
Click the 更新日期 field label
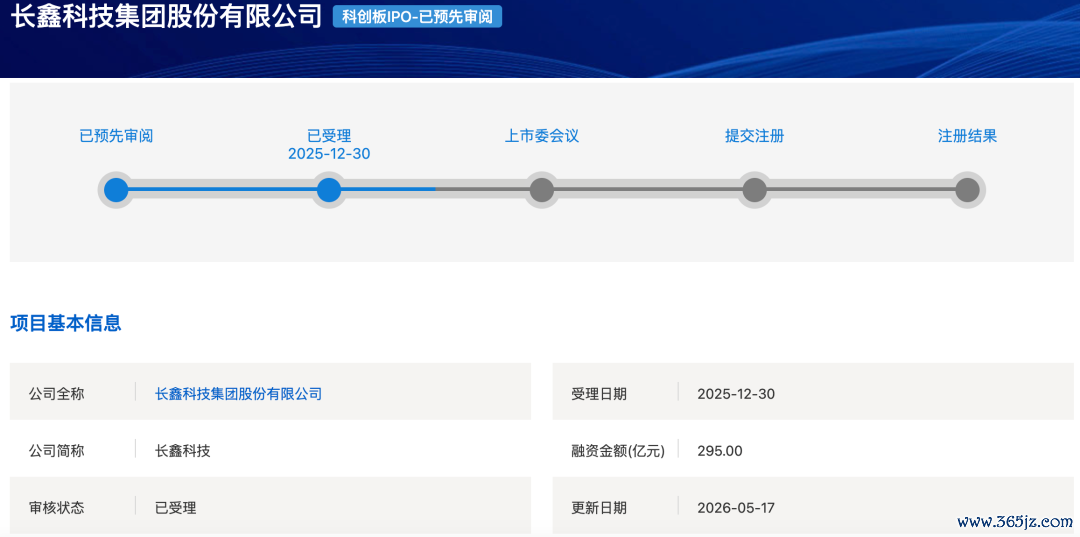coord(599,508)
